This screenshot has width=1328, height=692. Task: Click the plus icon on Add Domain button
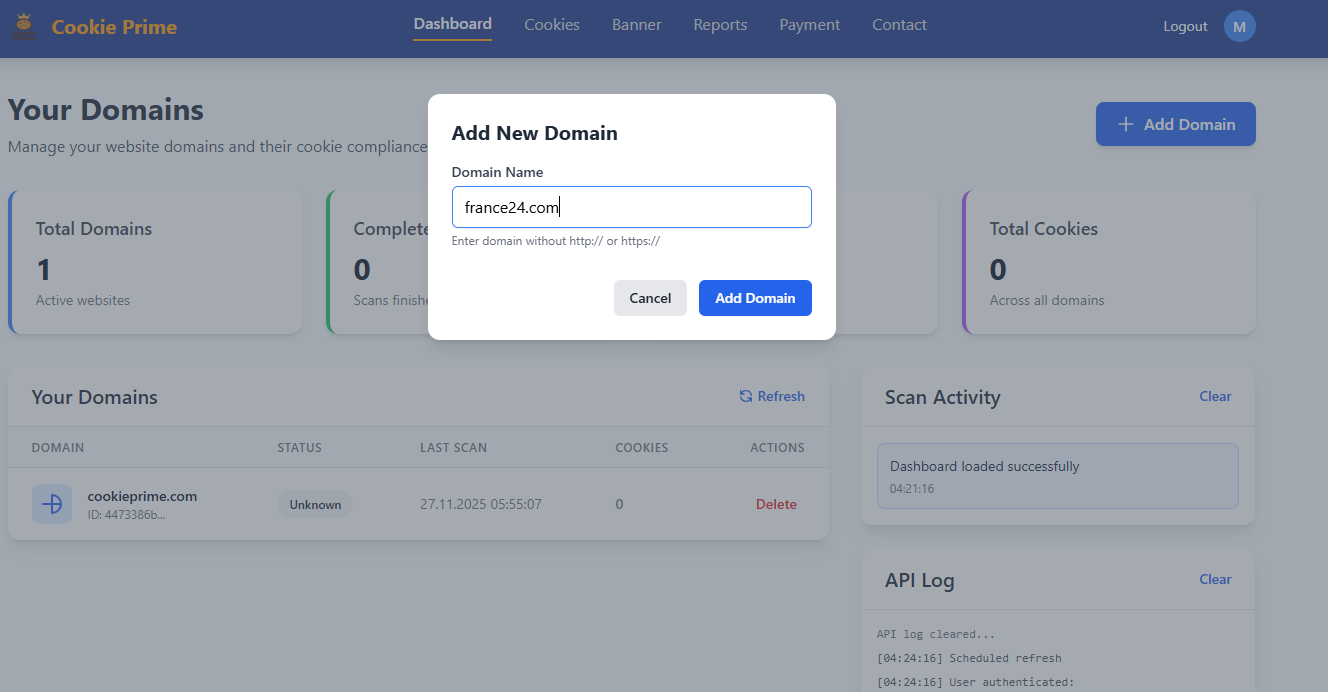pyautogui.click(x=1123, y=123)
